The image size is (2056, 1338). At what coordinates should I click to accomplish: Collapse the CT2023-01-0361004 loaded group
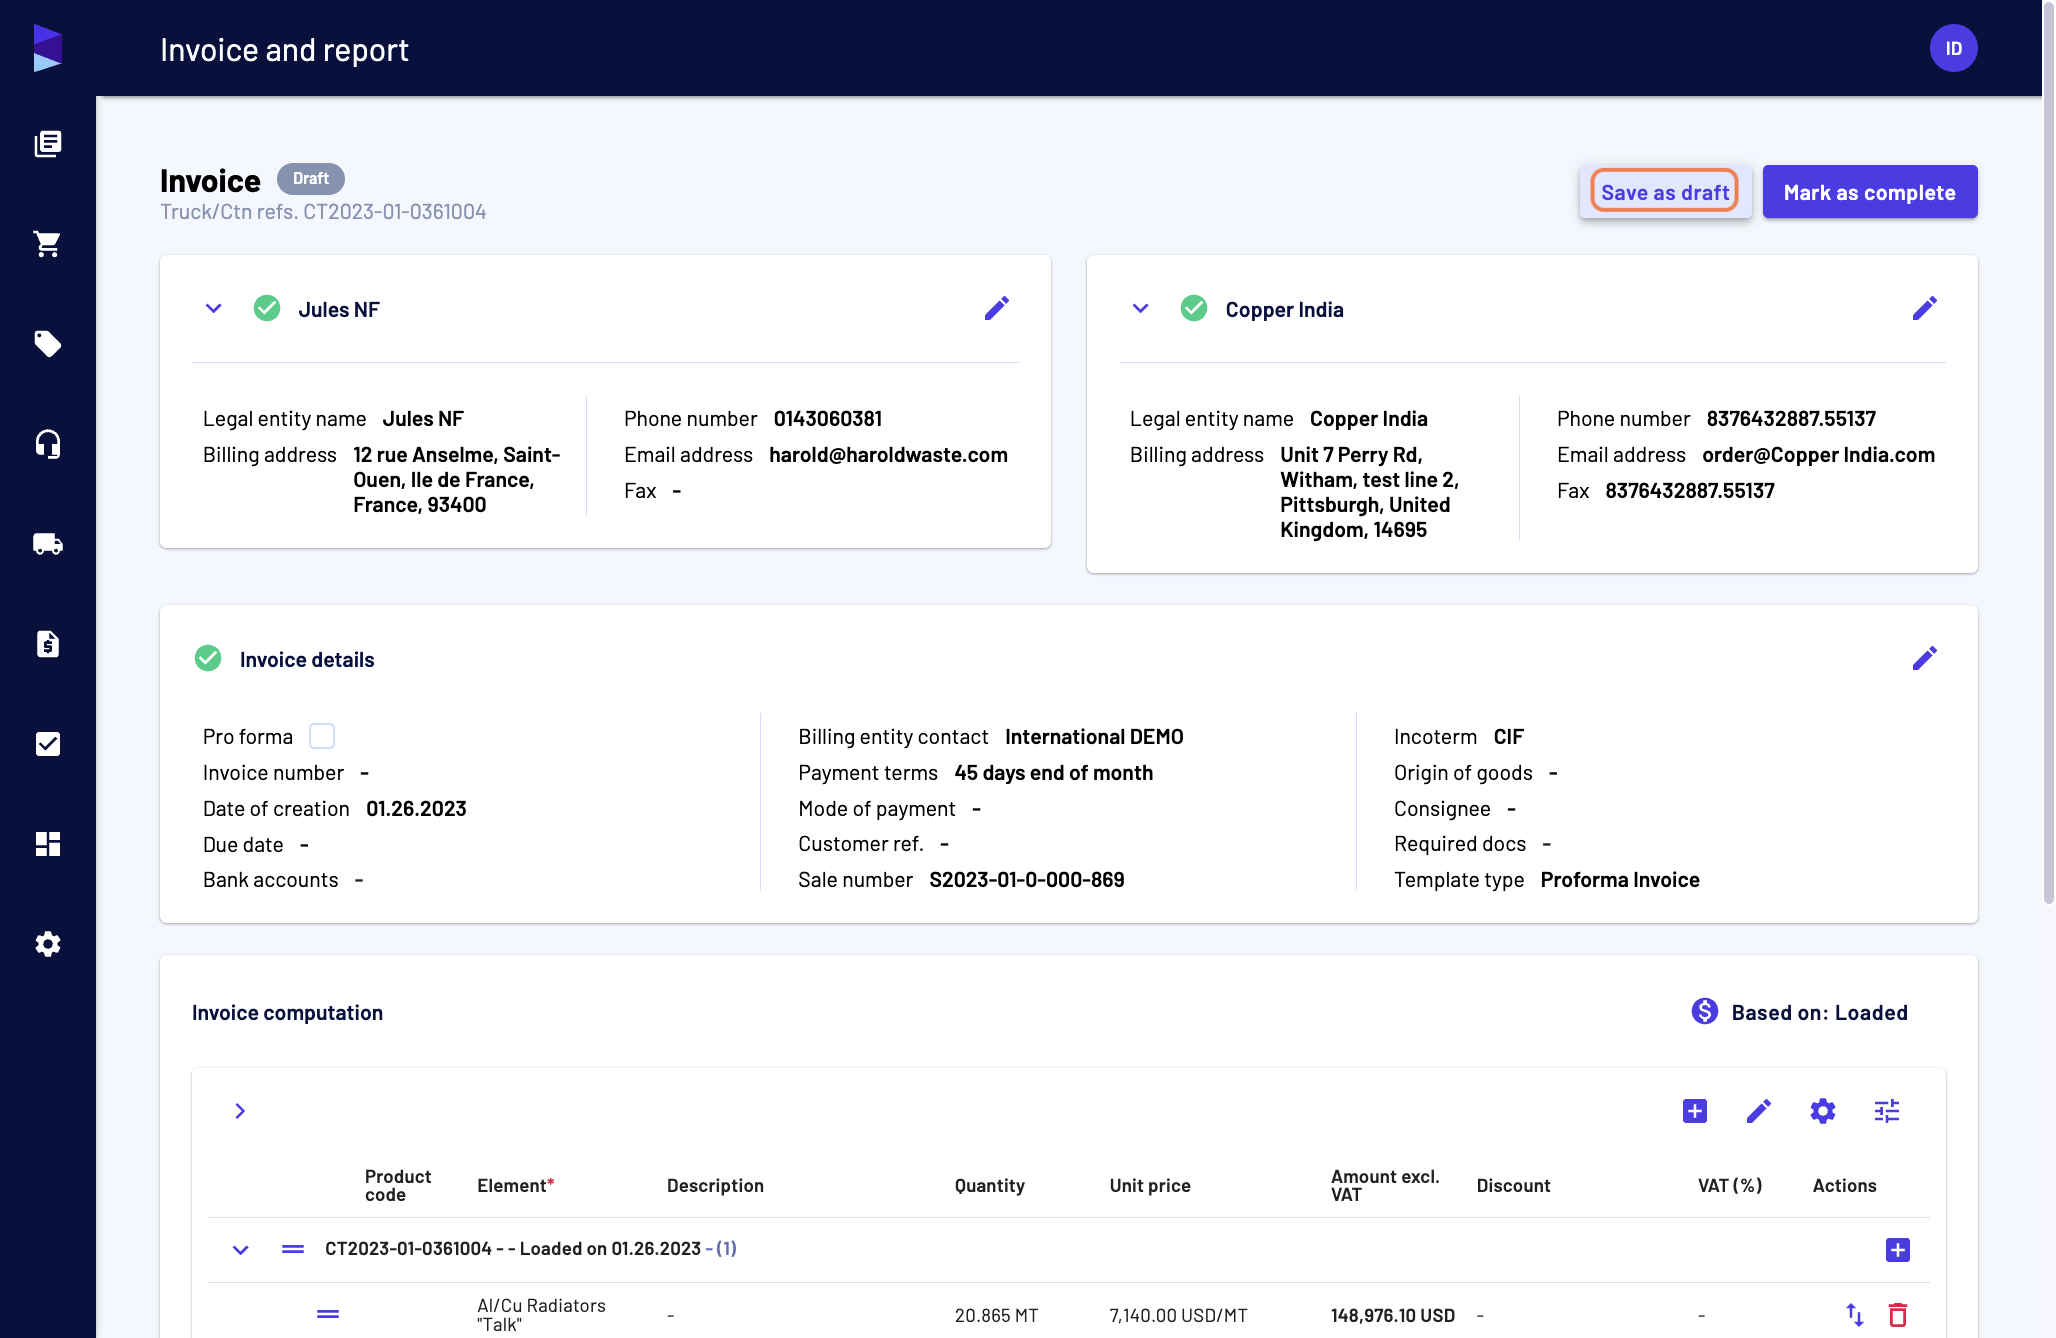click(241, 1250)
